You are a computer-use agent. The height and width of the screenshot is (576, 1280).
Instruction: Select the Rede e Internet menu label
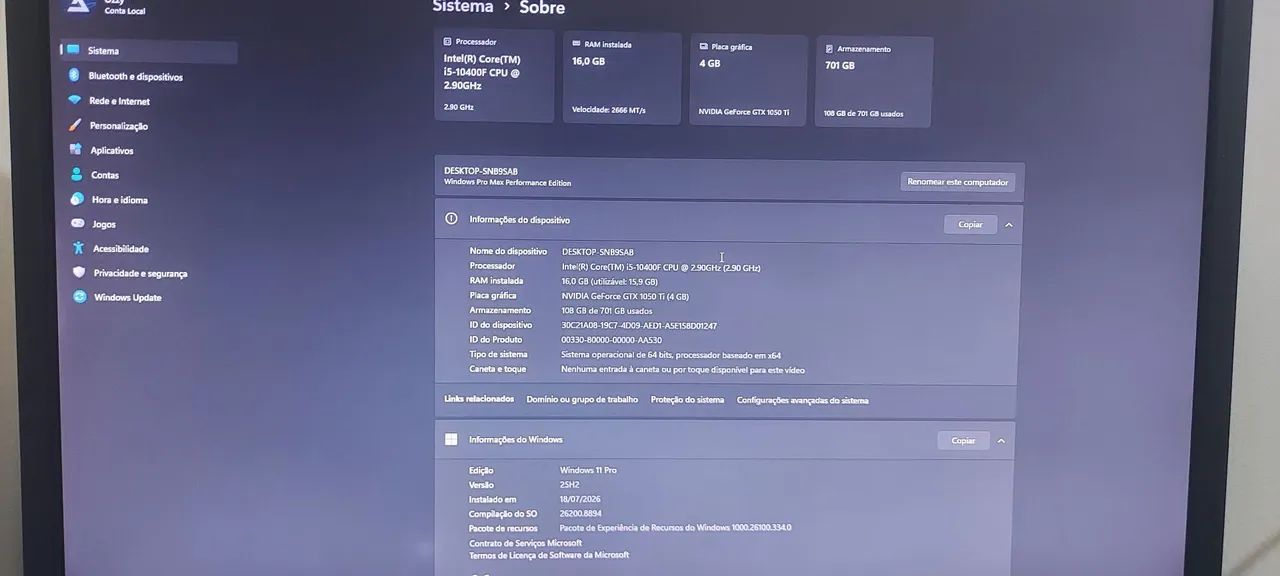click(119, 101)
